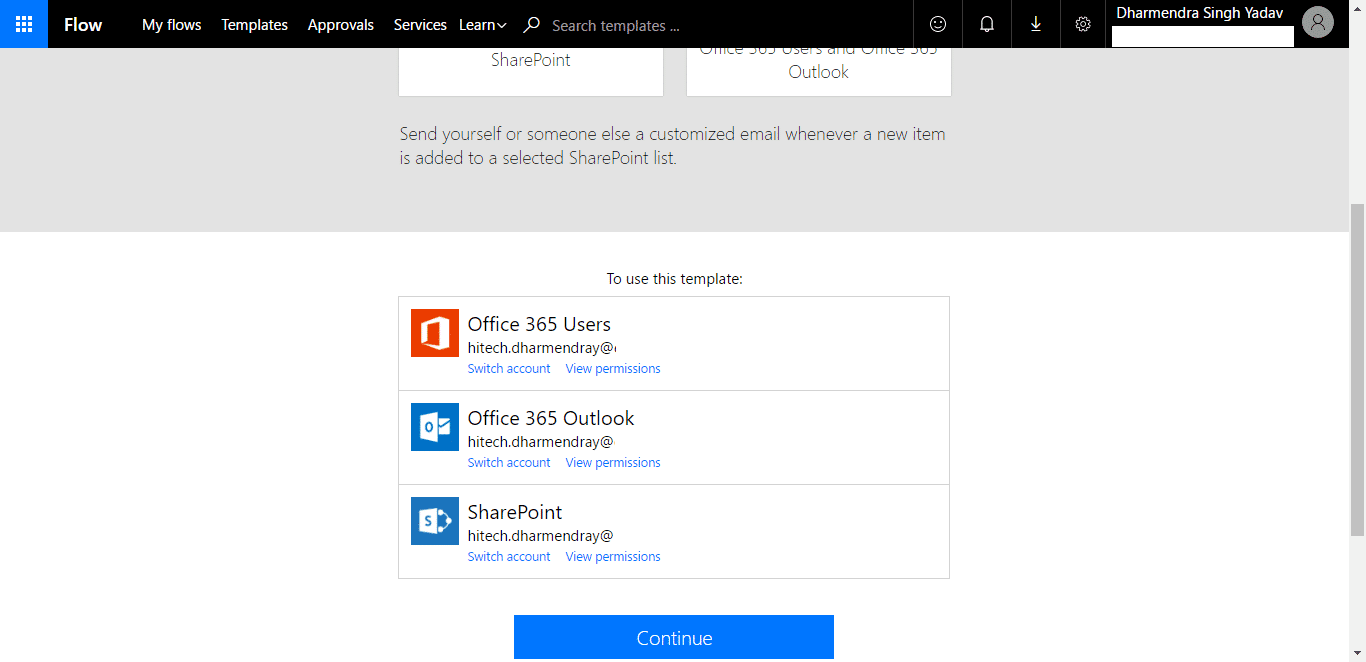The width and height of the screenshot is (1366, 662).
Task: Open the Templates page
Action: point(255,25)
